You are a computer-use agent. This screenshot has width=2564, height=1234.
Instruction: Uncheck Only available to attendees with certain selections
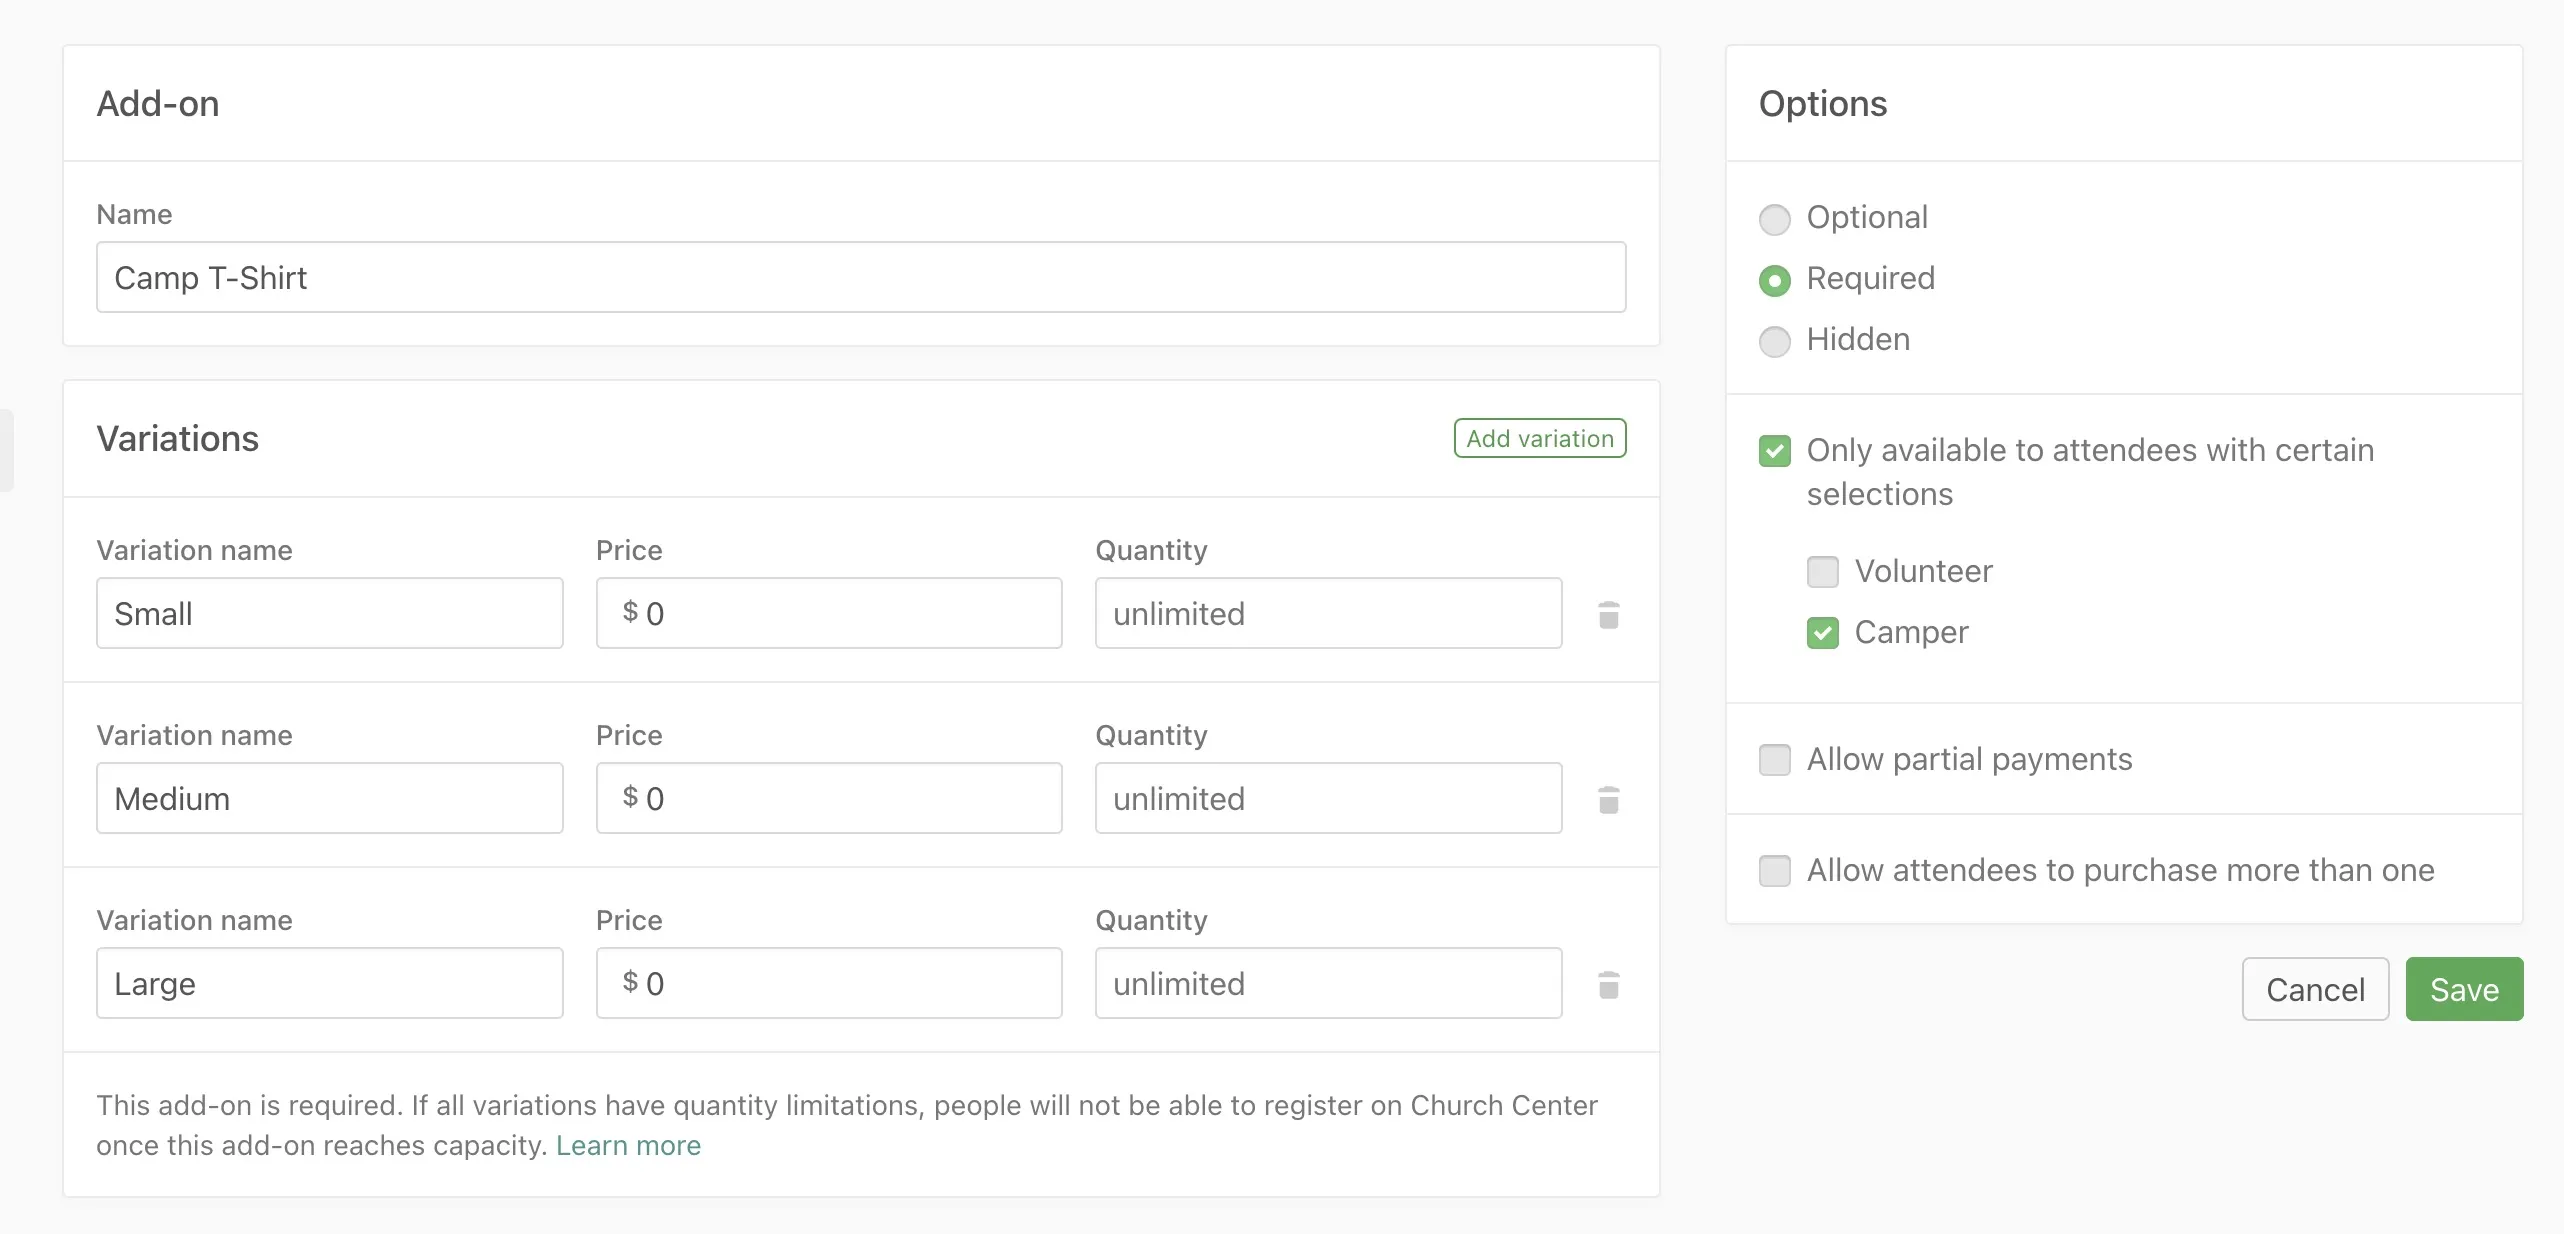pos(1774,451)
